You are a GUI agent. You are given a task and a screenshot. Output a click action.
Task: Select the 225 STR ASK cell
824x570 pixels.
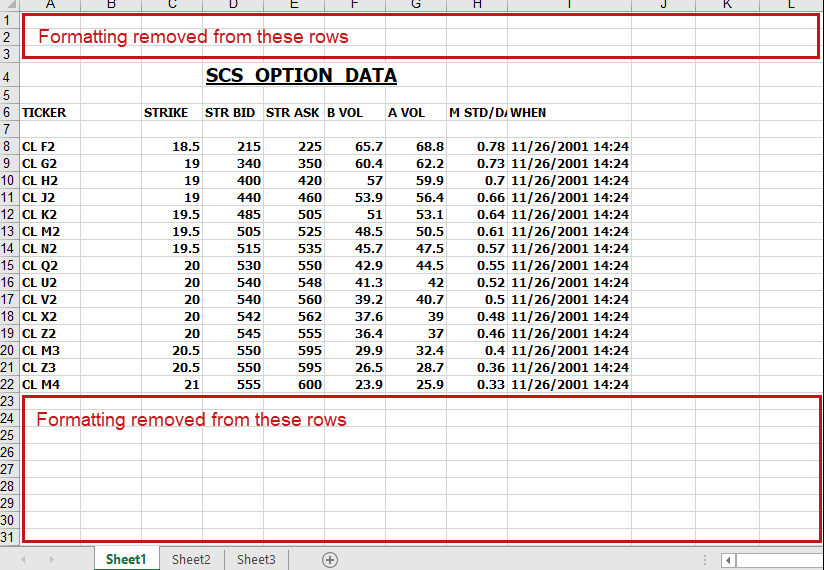click(x=294, y=147)
